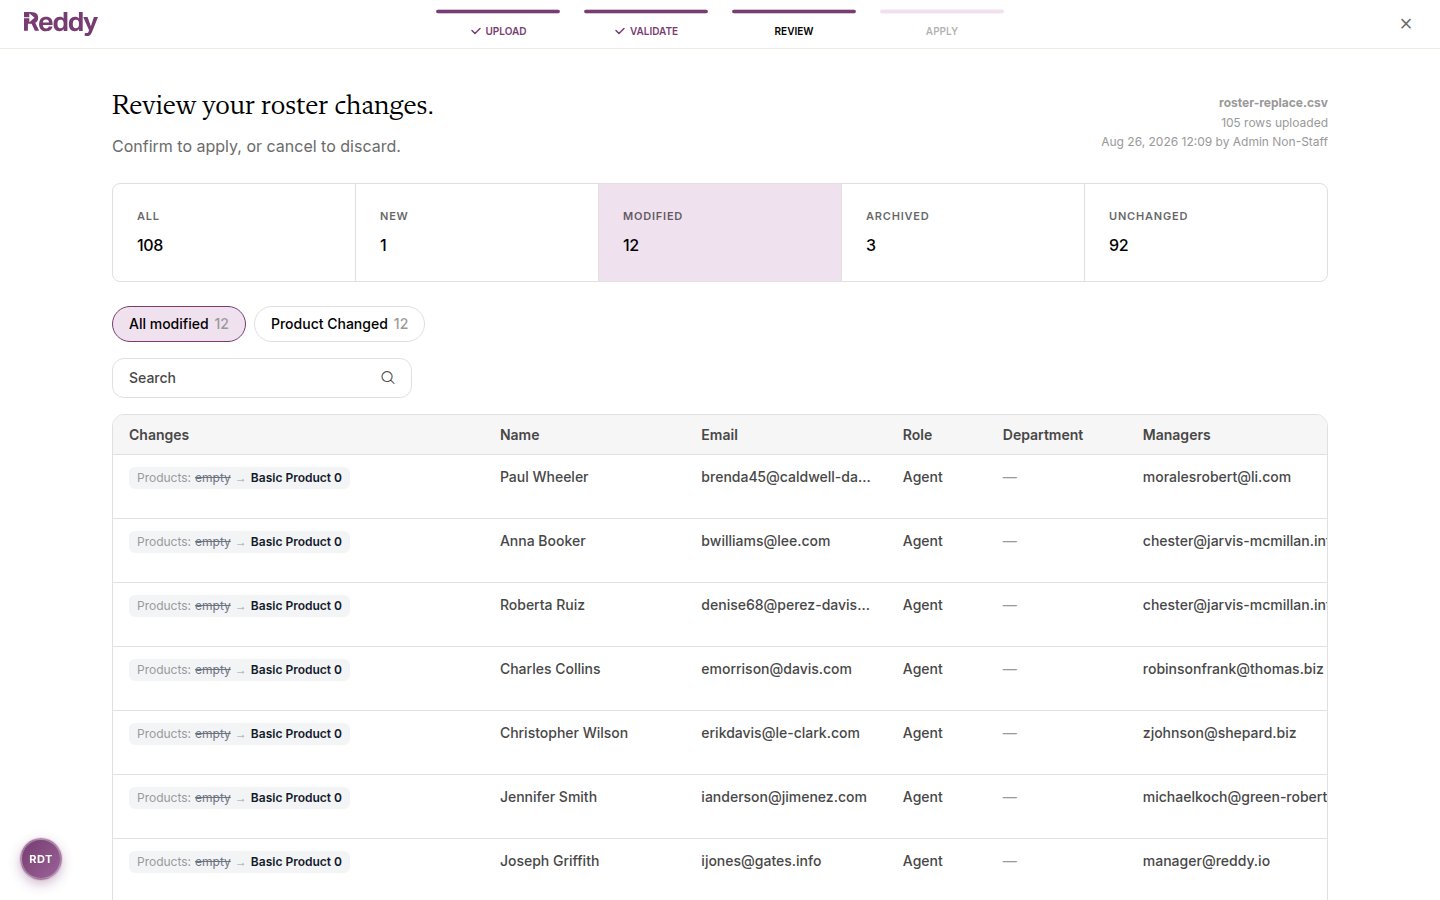This screenshot has width=1440, height=900.
Task: Select Anna Booker's name
Action: click(543, 541)
